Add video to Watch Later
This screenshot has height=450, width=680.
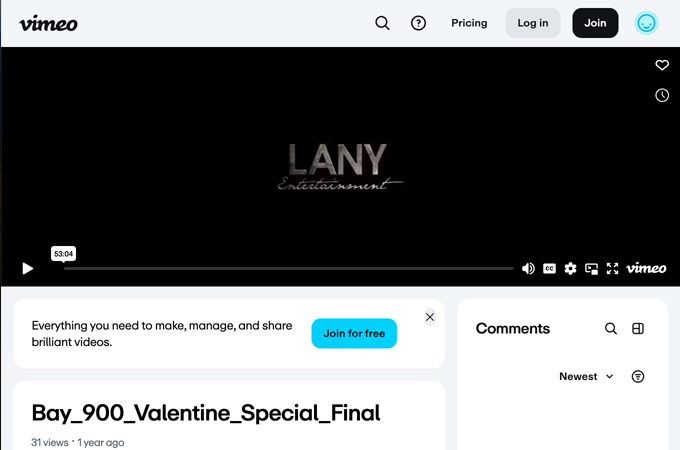(662, 95)
